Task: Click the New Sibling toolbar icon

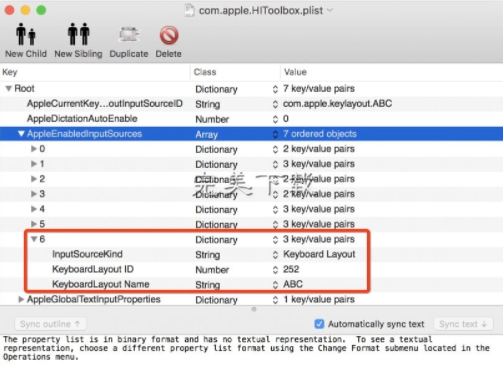Action: [78, 34]
